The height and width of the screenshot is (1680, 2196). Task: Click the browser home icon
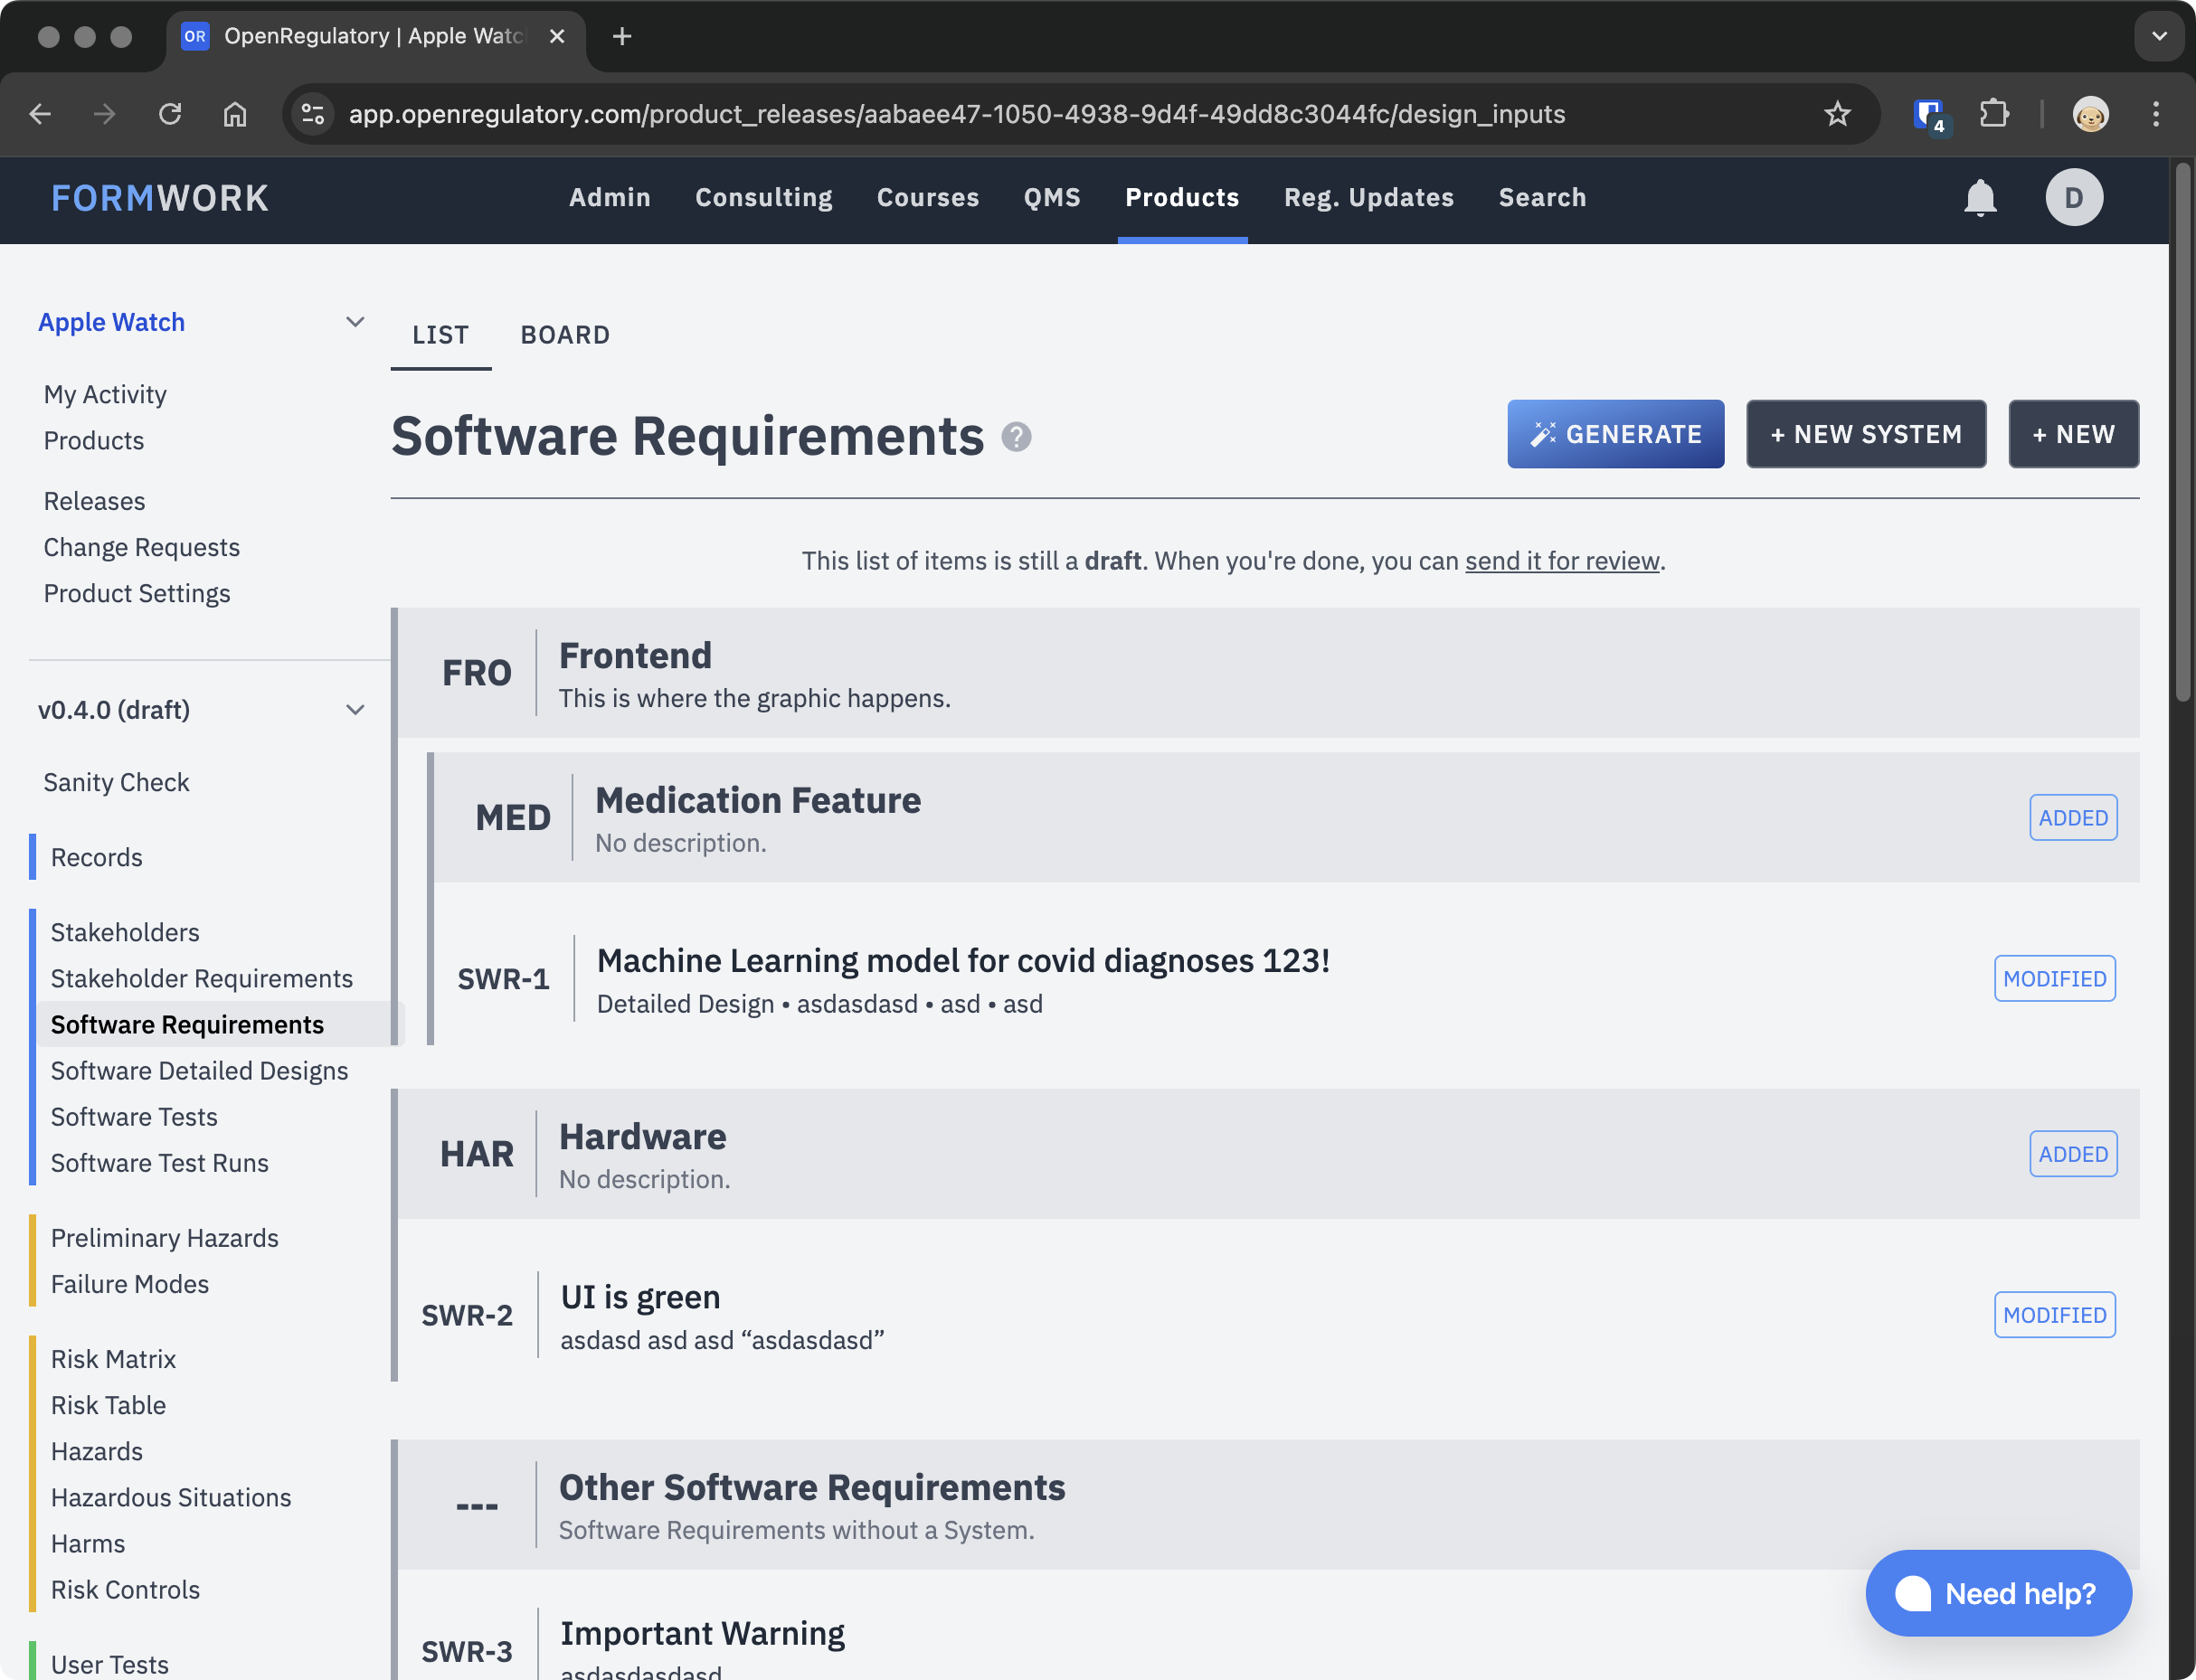click(x=235, y=114)
